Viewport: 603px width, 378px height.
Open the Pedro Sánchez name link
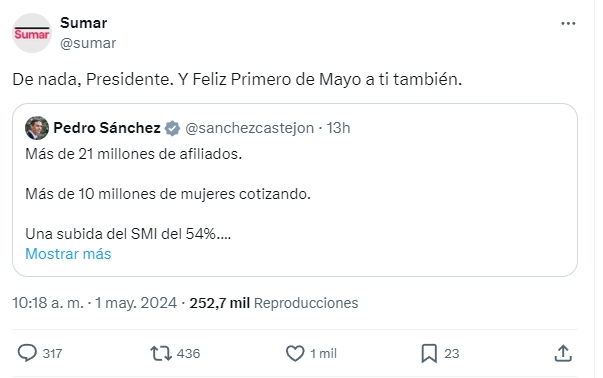point(107,128)
